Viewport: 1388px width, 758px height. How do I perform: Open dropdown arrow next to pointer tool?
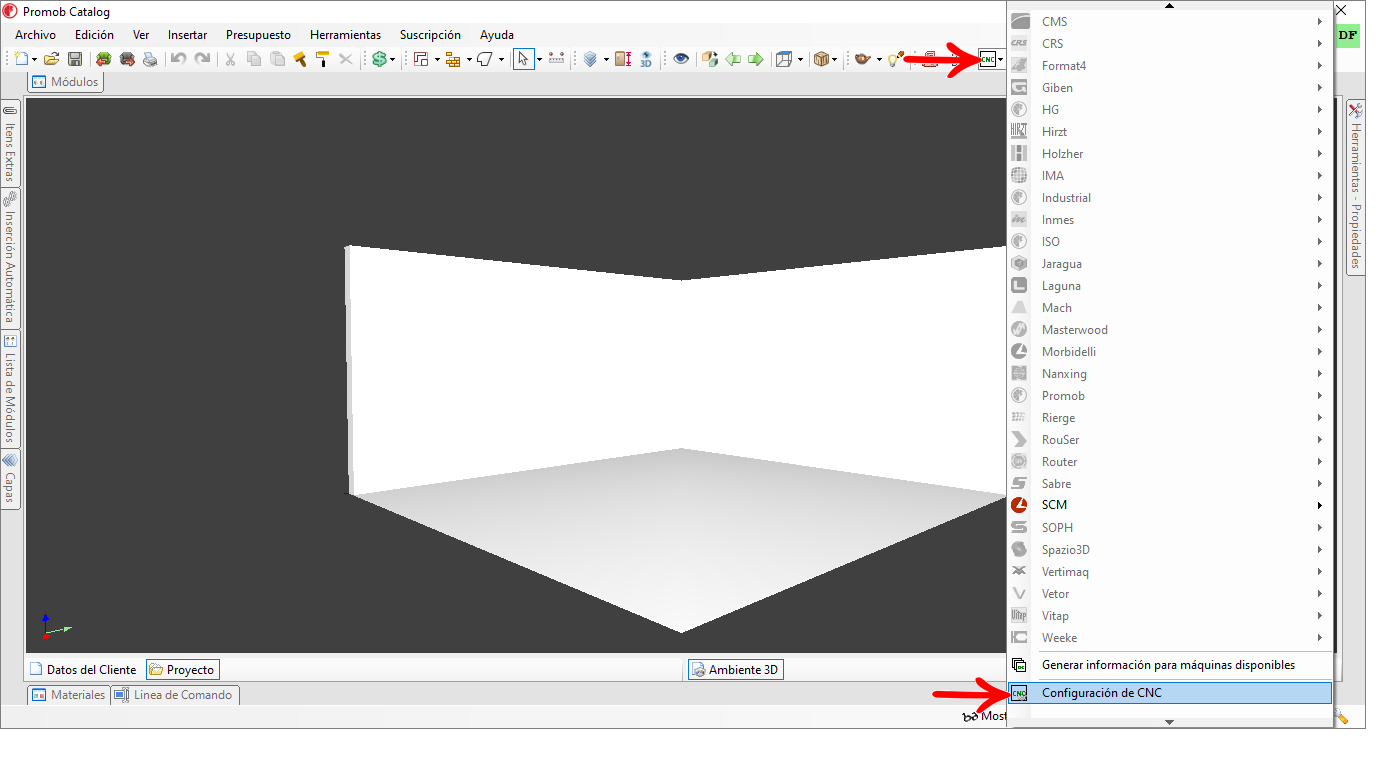pos(539,60)
